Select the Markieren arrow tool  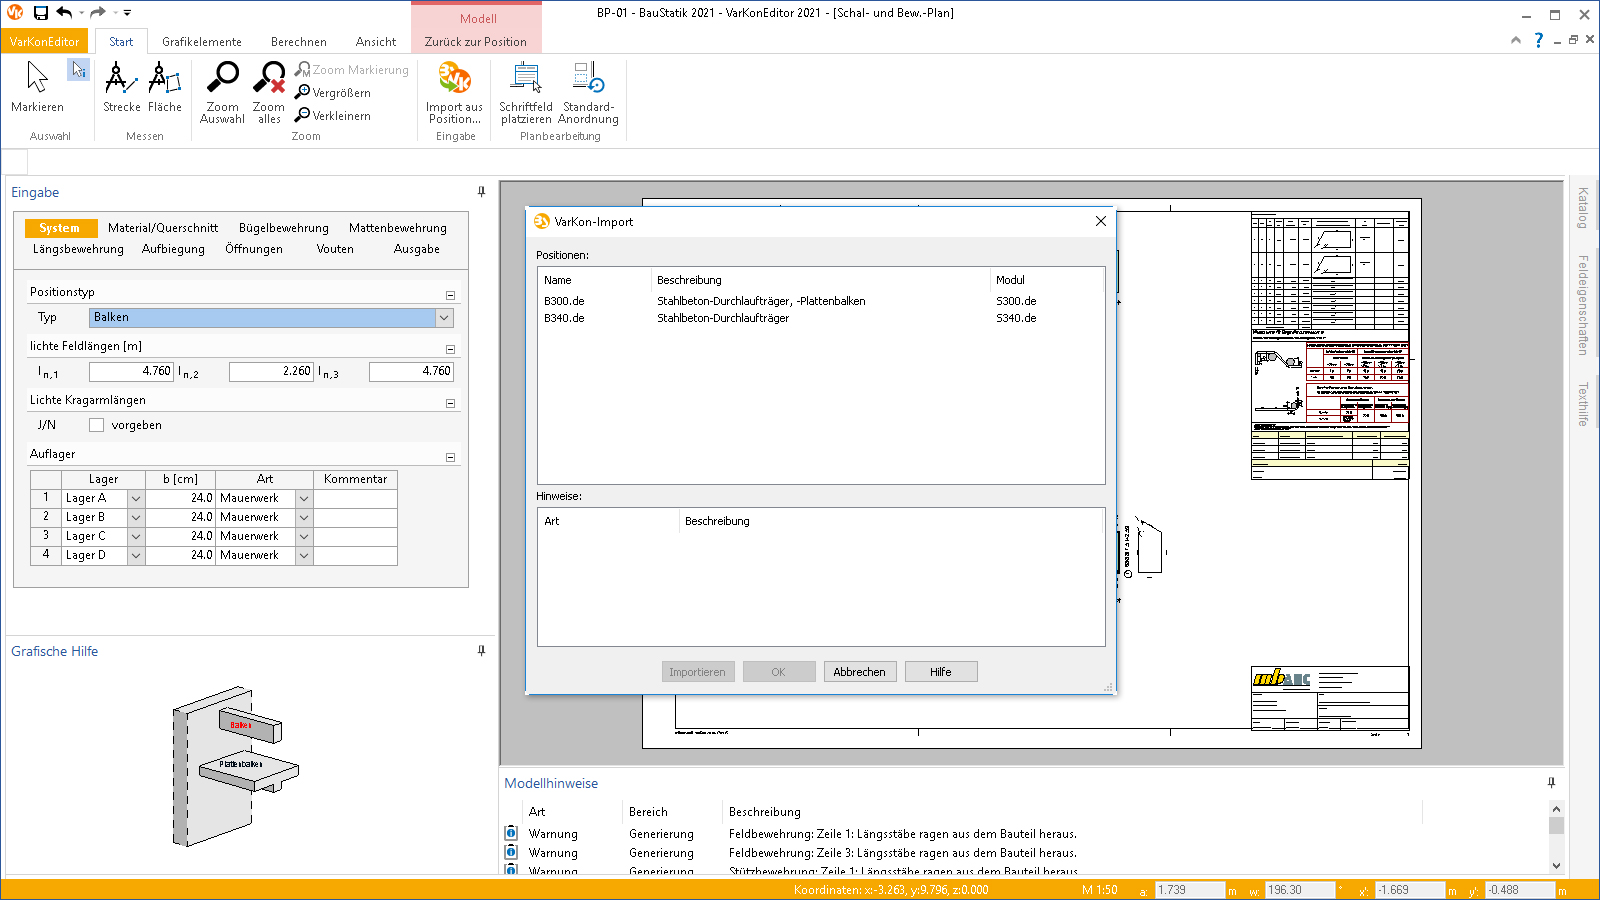37,87
